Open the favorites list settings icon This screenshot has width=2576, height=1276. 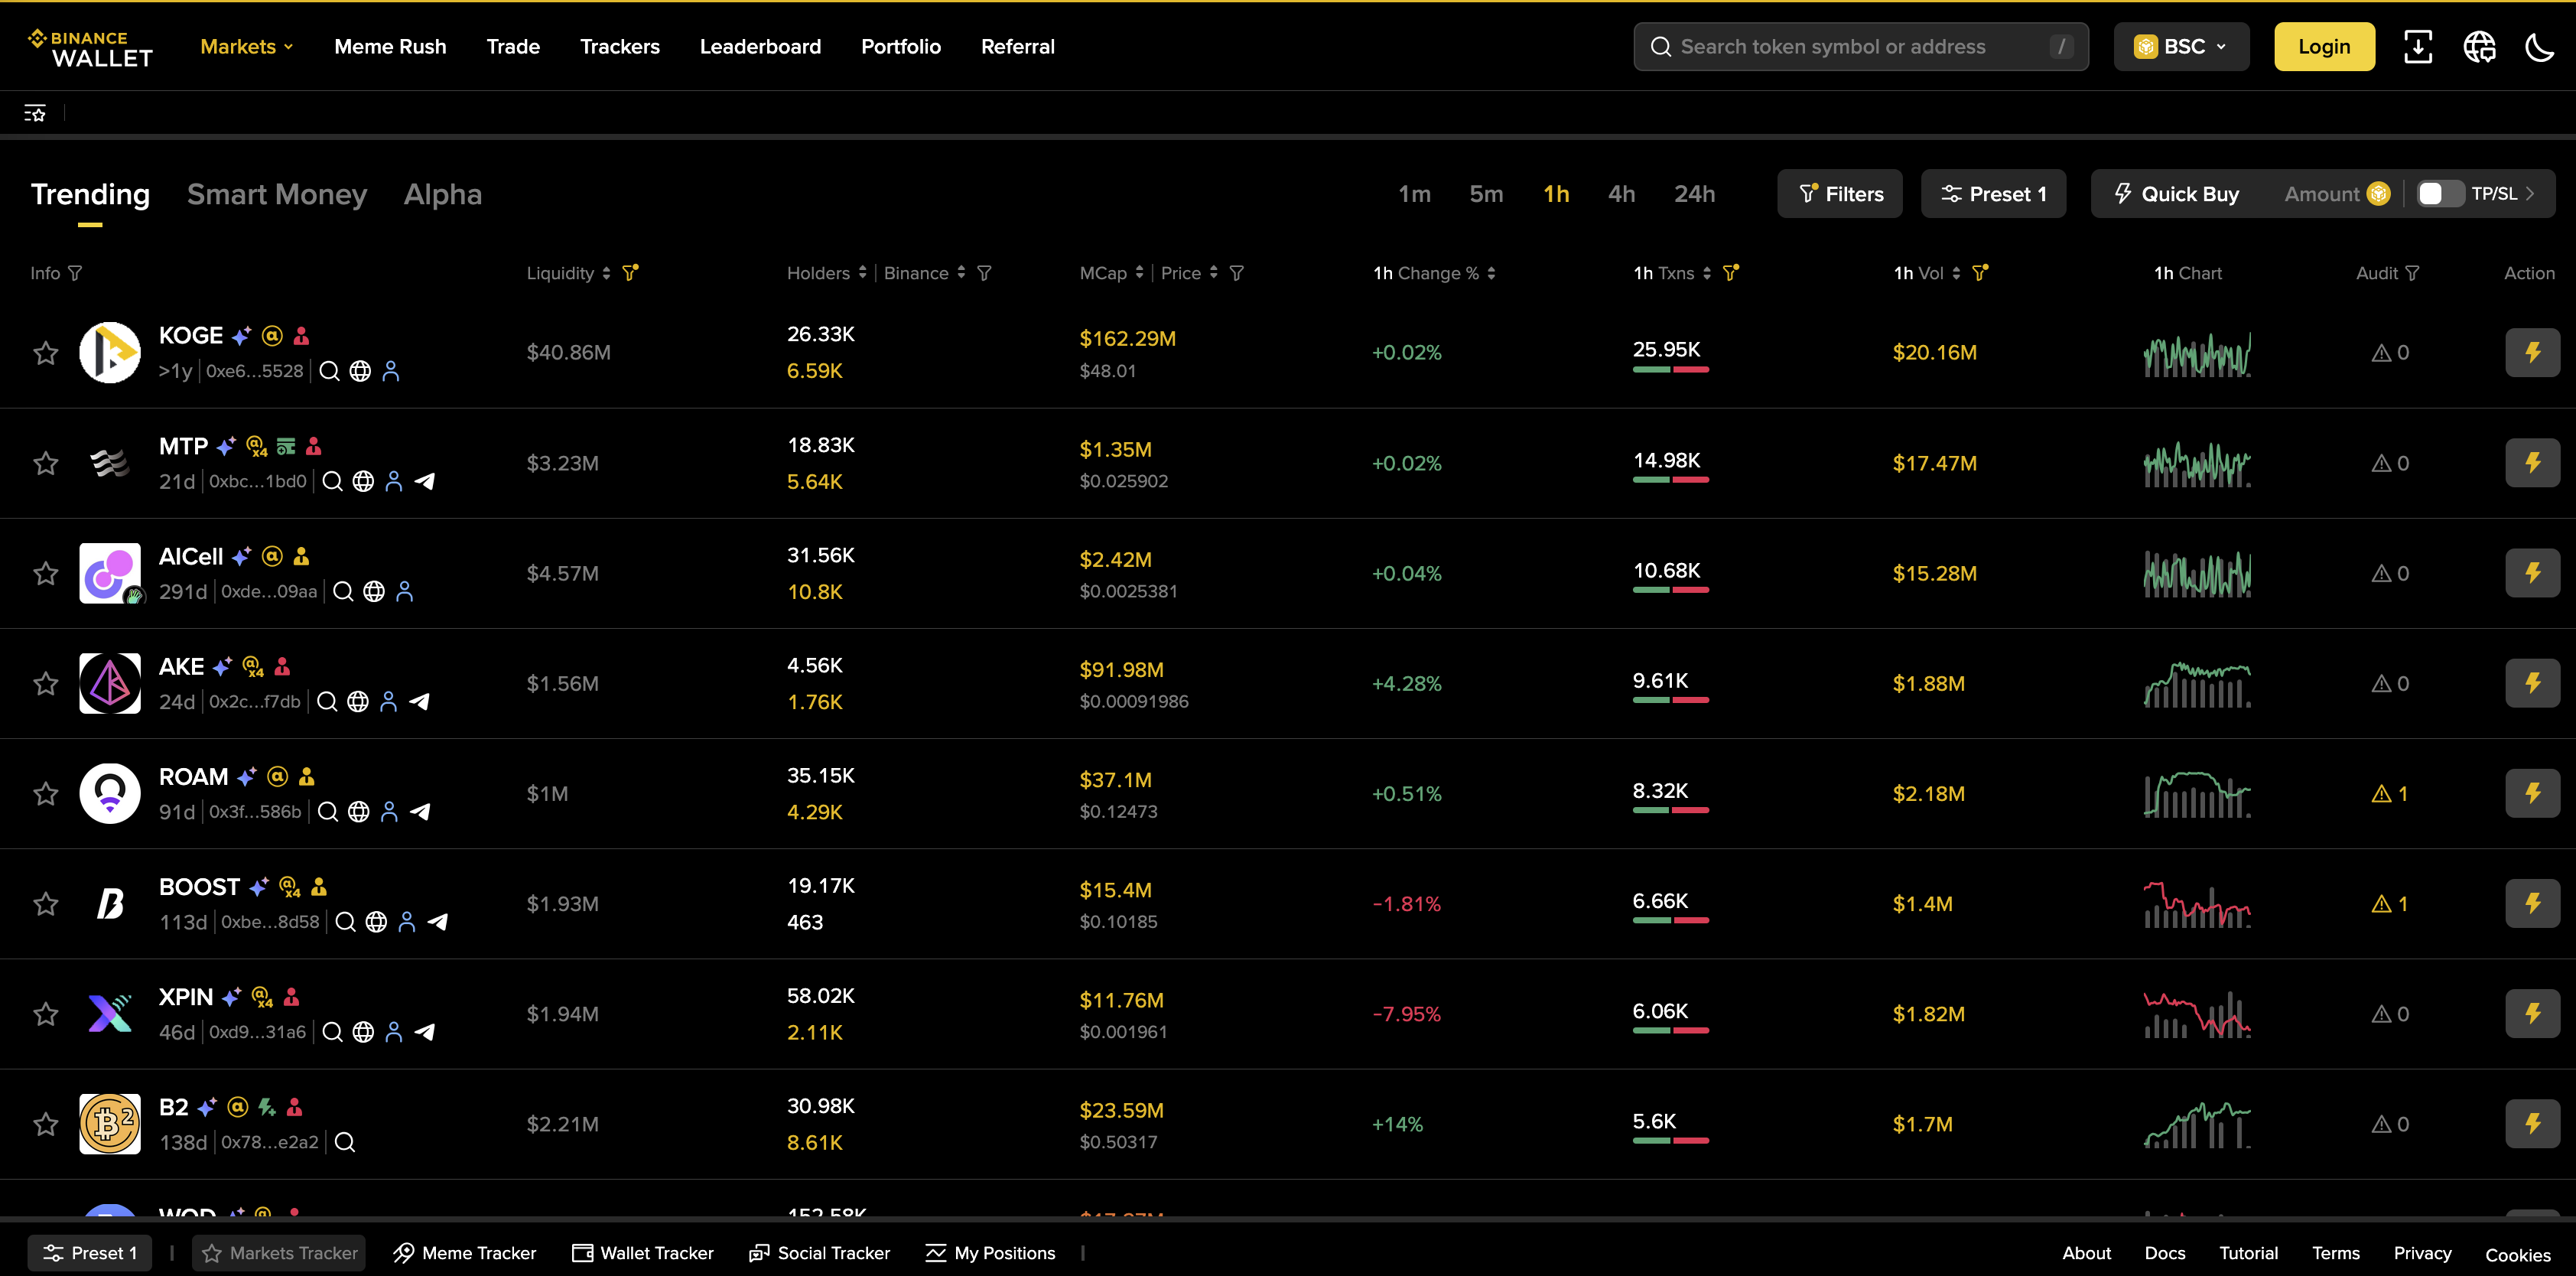[x=35, y=113]
